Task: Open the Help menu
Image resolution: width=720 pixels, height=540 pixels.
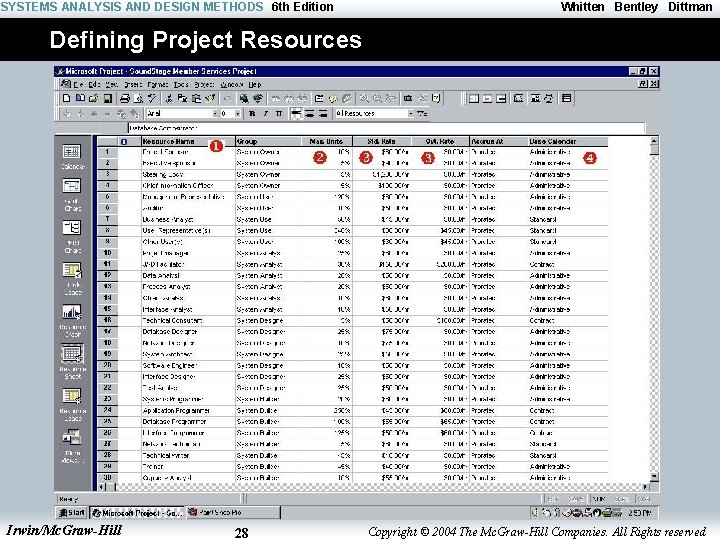Action: [255, 84]
